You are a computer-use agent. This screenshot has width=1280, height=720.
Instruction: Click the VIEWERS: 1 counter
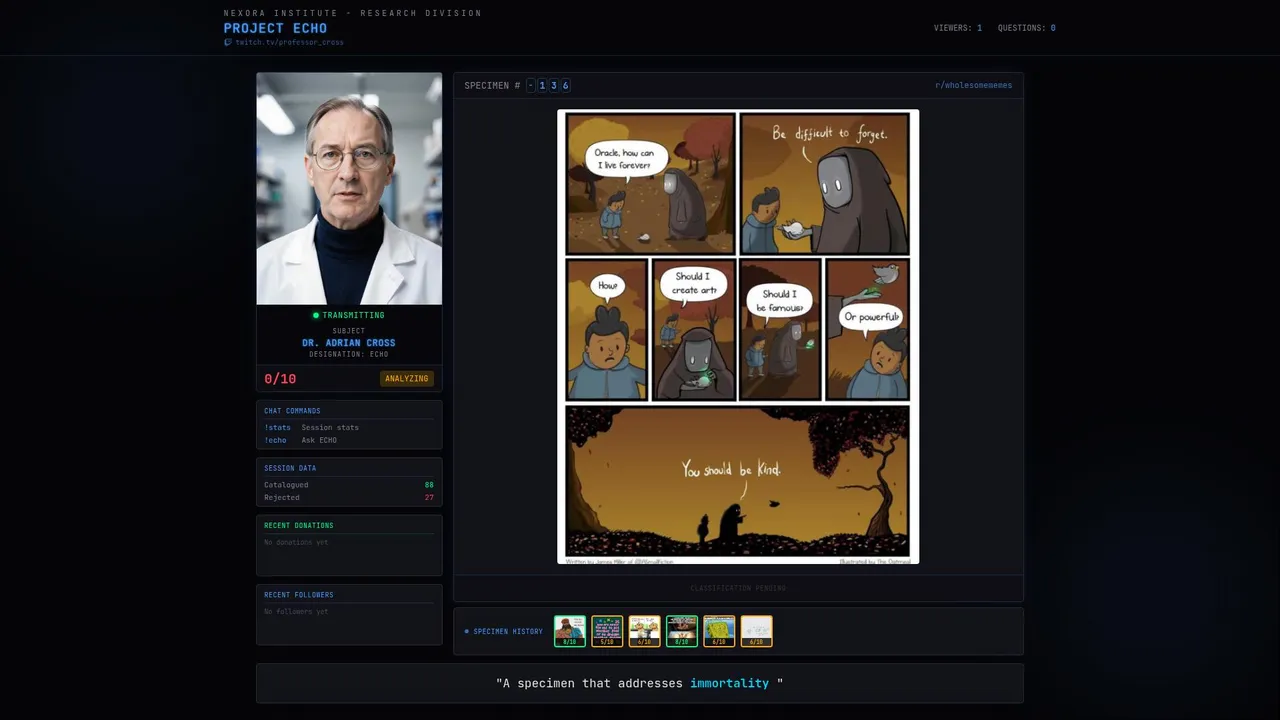click(958, 28)
